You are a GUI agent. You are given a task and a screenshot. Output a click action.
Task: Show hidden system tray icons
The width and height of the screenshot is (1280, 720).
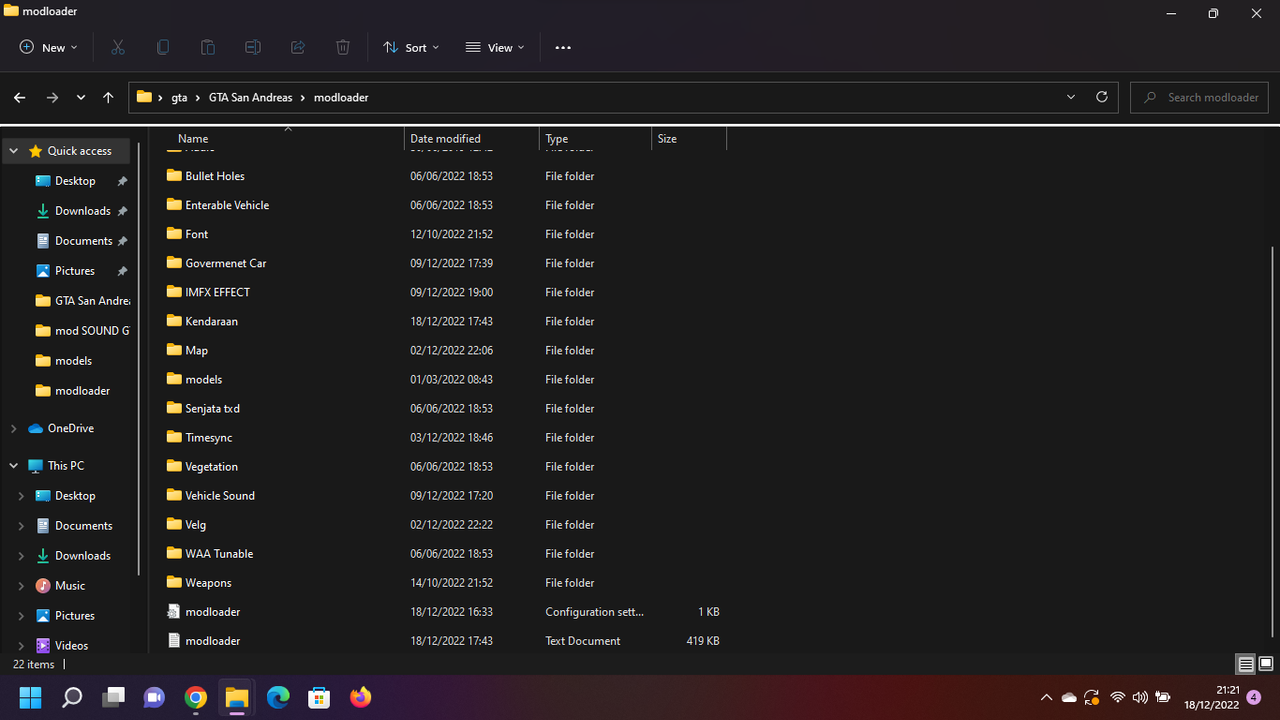[1046, 697]
